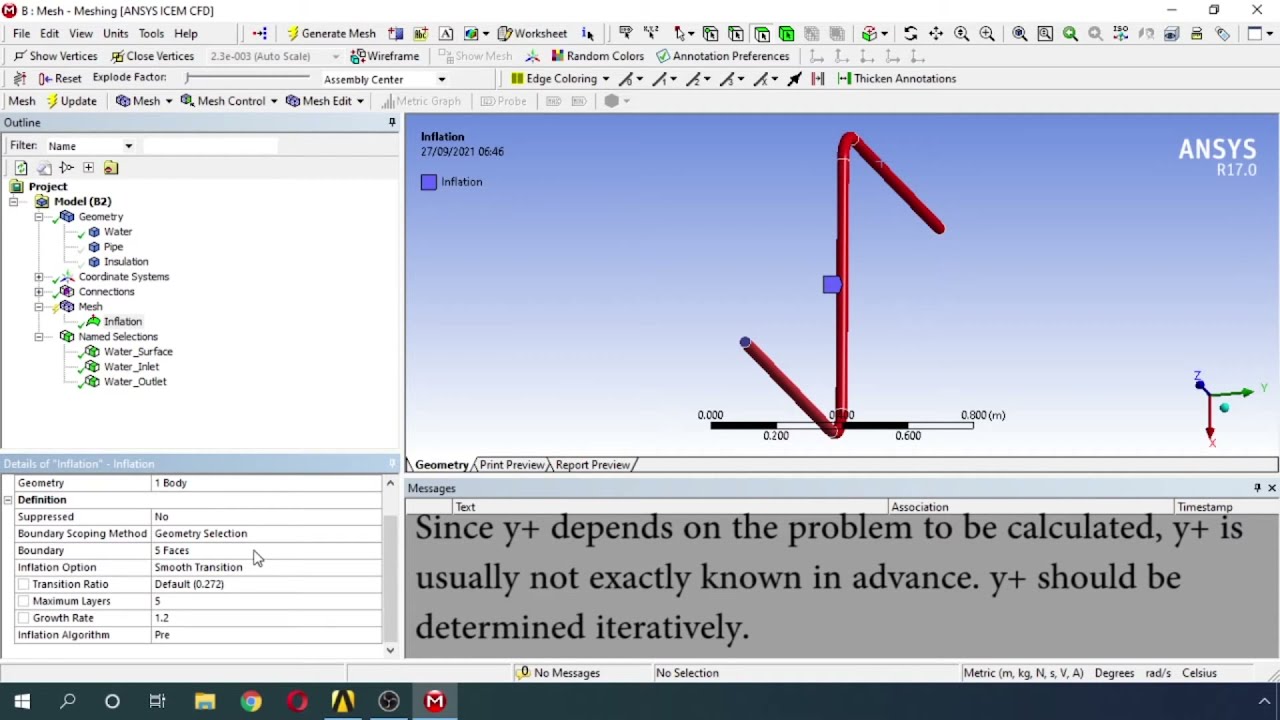Tick the Transition Ratio parameter checkbox
The image size is (1280, 720).
(23, 584)
